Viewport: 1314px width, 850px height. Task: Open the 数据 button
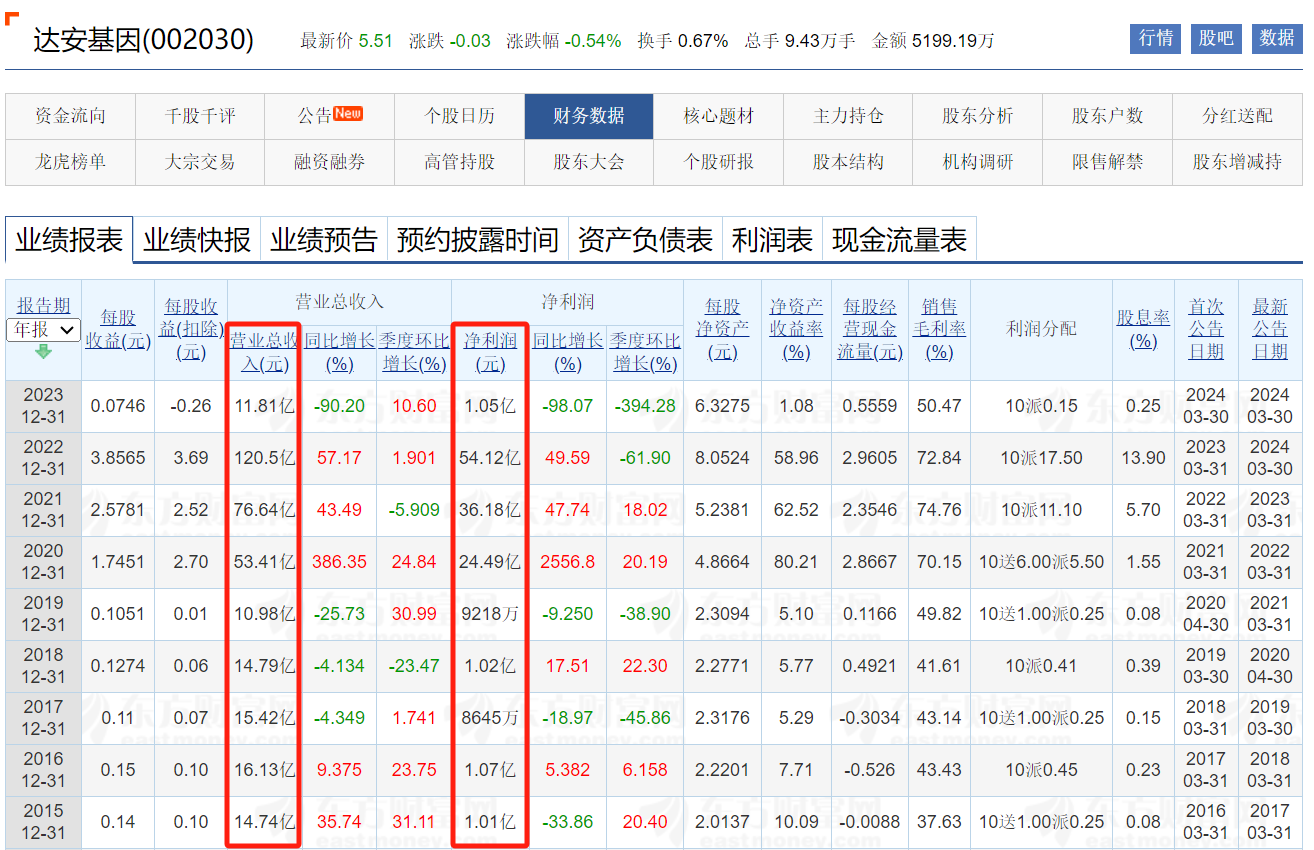pos(1277,38)
